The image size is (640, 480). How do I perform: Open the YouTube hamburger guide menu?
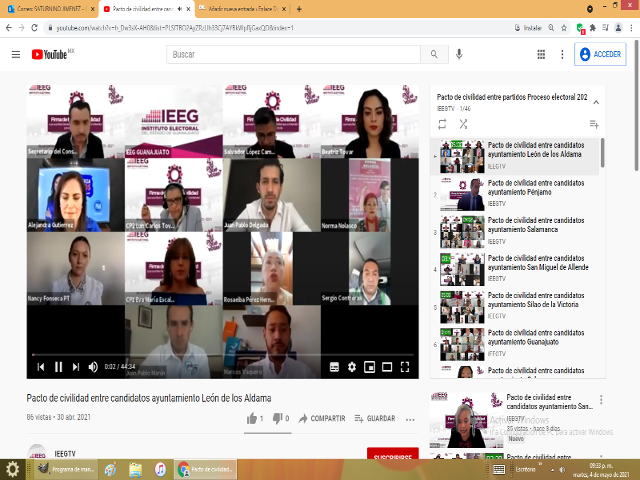[15, 54]
